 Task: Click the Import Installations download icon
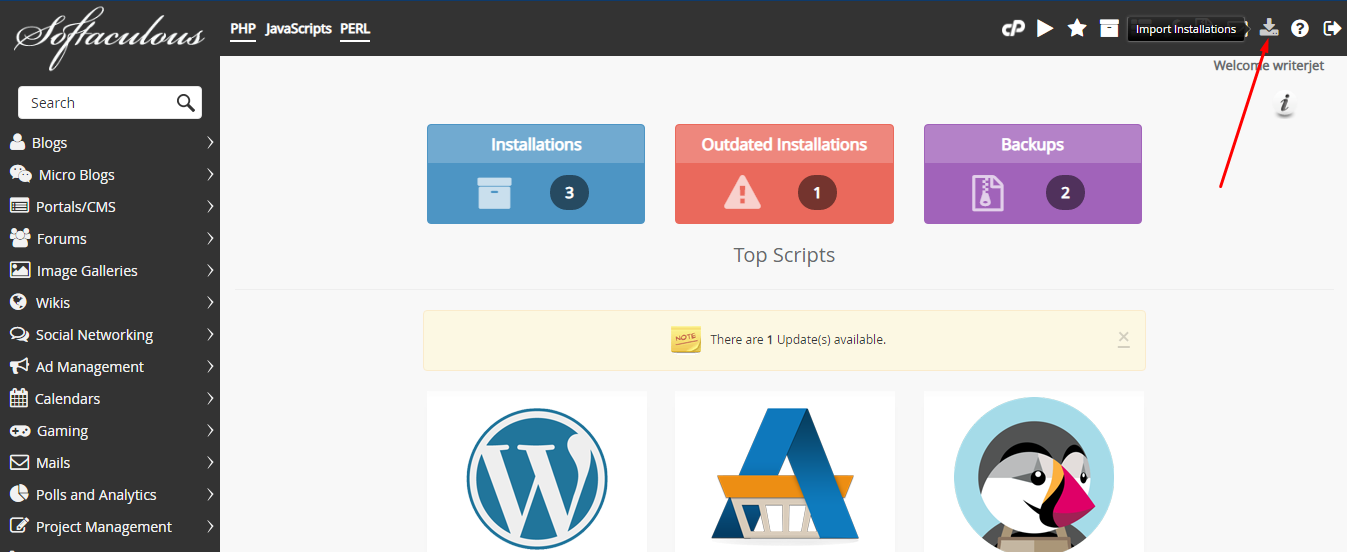tap(1269, 28)
